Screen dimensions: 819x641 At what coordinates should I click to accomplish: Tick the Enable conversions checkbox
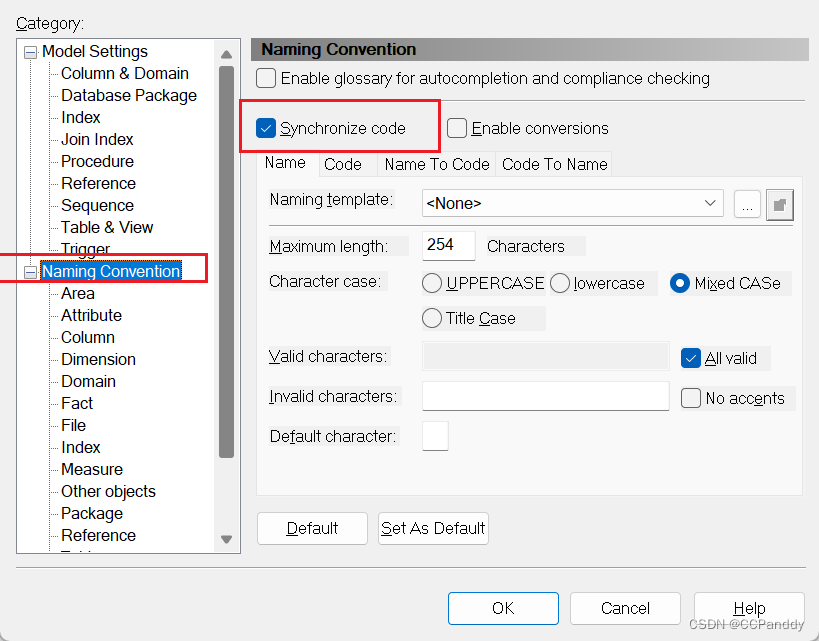pos(457,128)
